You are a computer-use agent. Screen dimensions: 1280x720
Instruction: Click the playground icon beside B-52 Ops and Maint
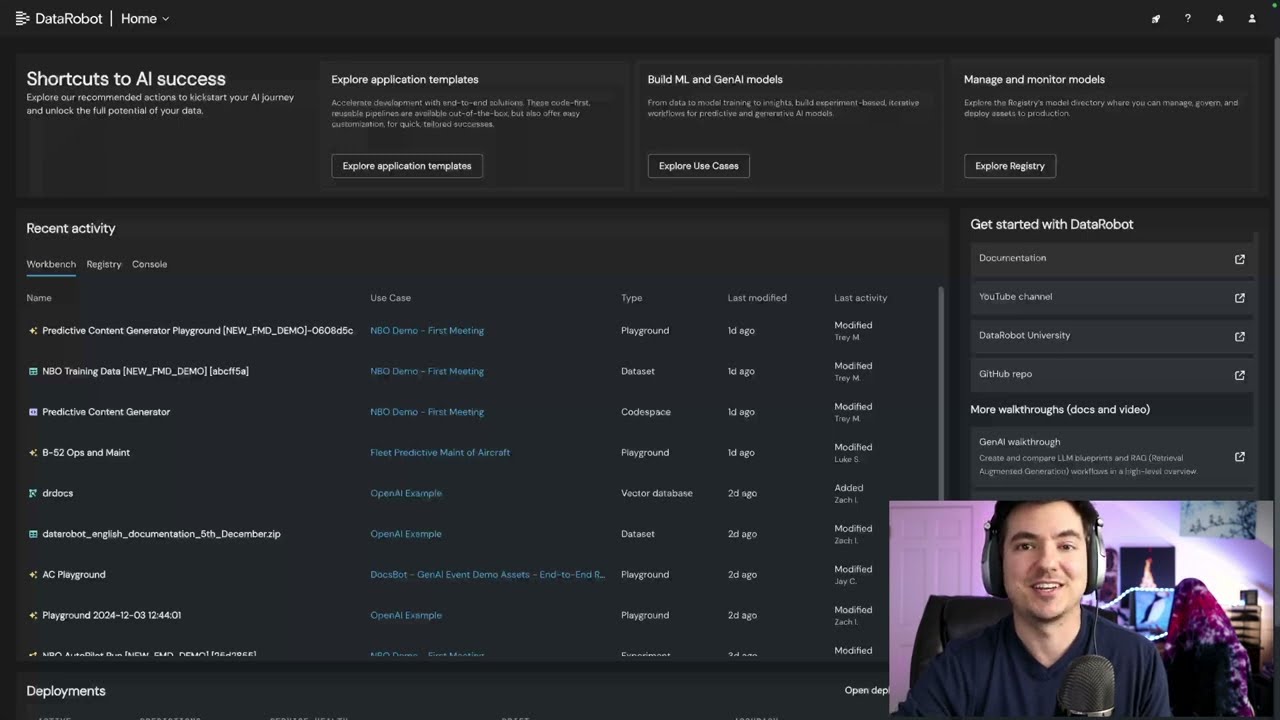tap(33, 453)
